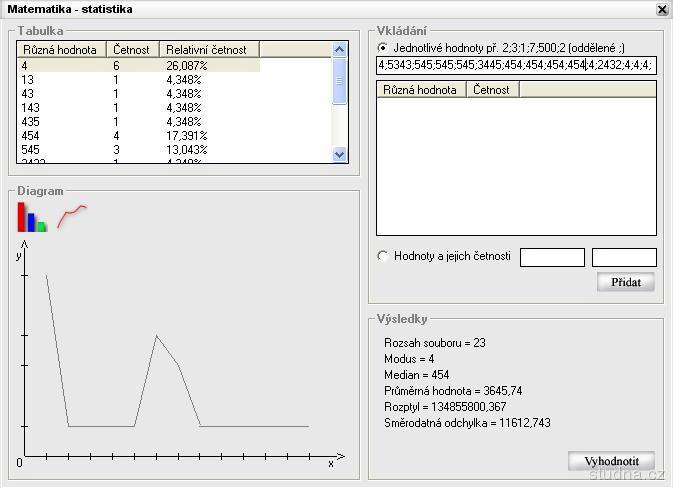Select the red line graph icon
The width and height of the screenshot is (673, 488).
72,215
